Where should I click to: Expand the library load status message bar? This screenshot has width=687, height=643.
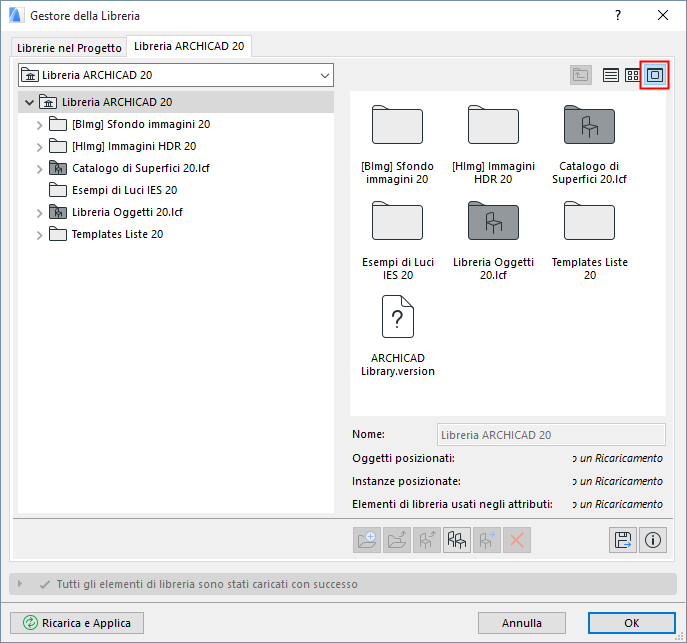coord(20,584)
